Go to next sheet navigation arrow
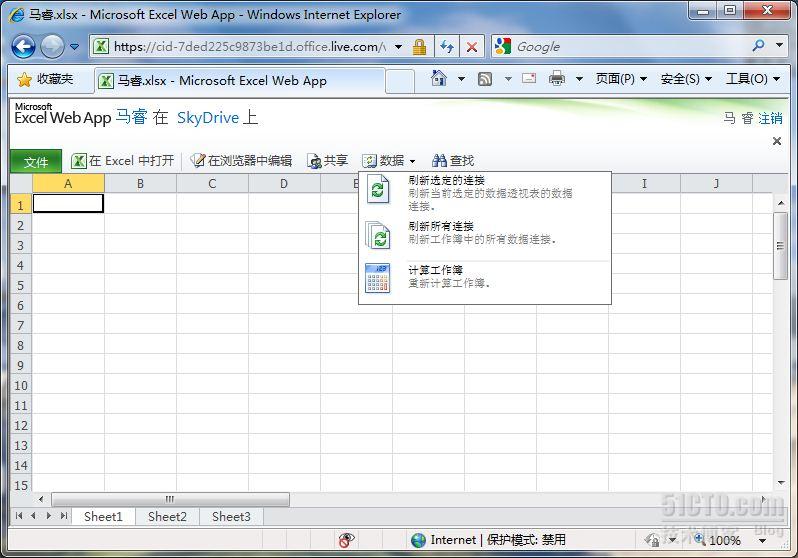This screenshot has width=798, height=558. pos(49,516)
